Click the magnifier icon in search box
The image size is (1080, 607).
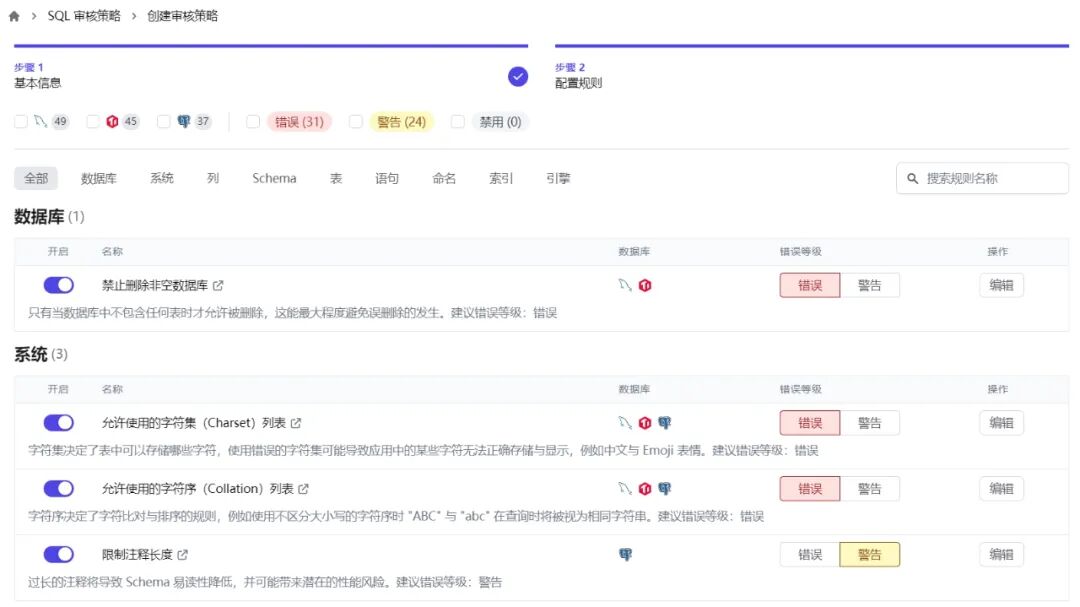[913, 178]
